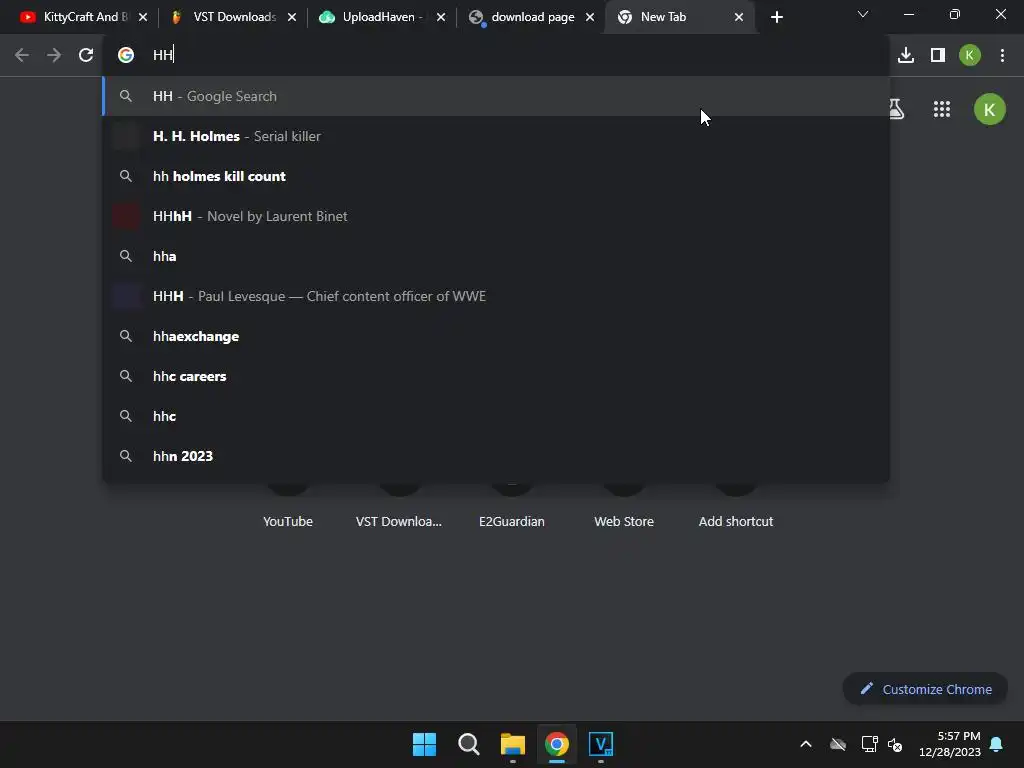Choose the HHhH novel suggestion

[496, 216]
